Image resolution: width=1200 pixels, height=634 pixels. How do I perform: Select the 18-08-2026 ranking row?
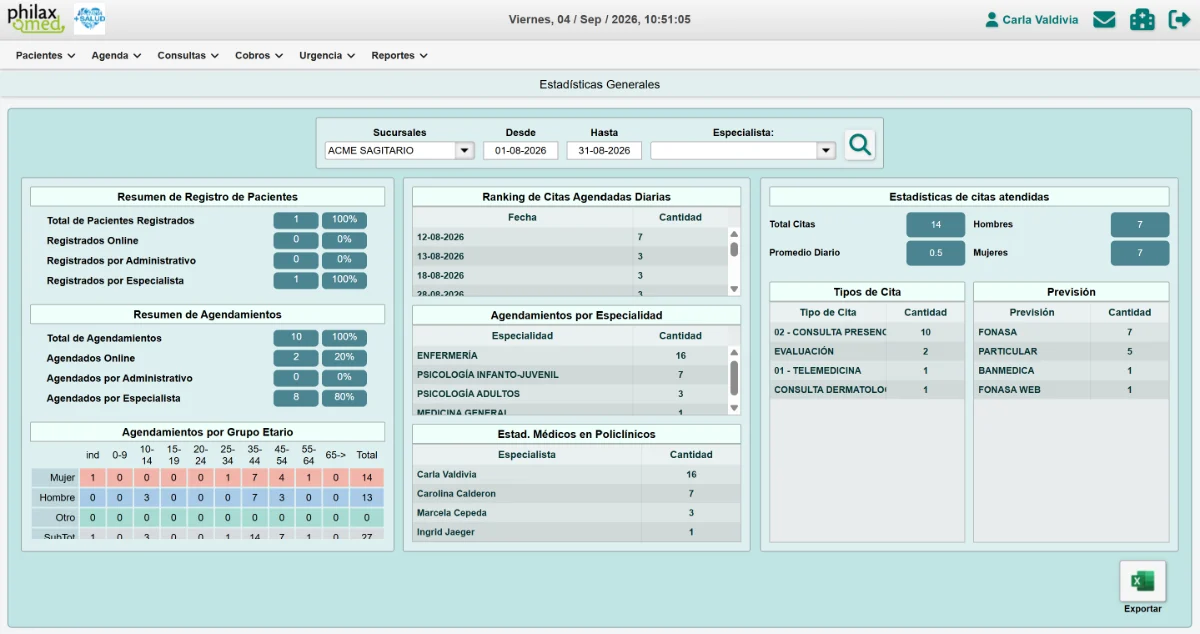click(x=570, y=275)
